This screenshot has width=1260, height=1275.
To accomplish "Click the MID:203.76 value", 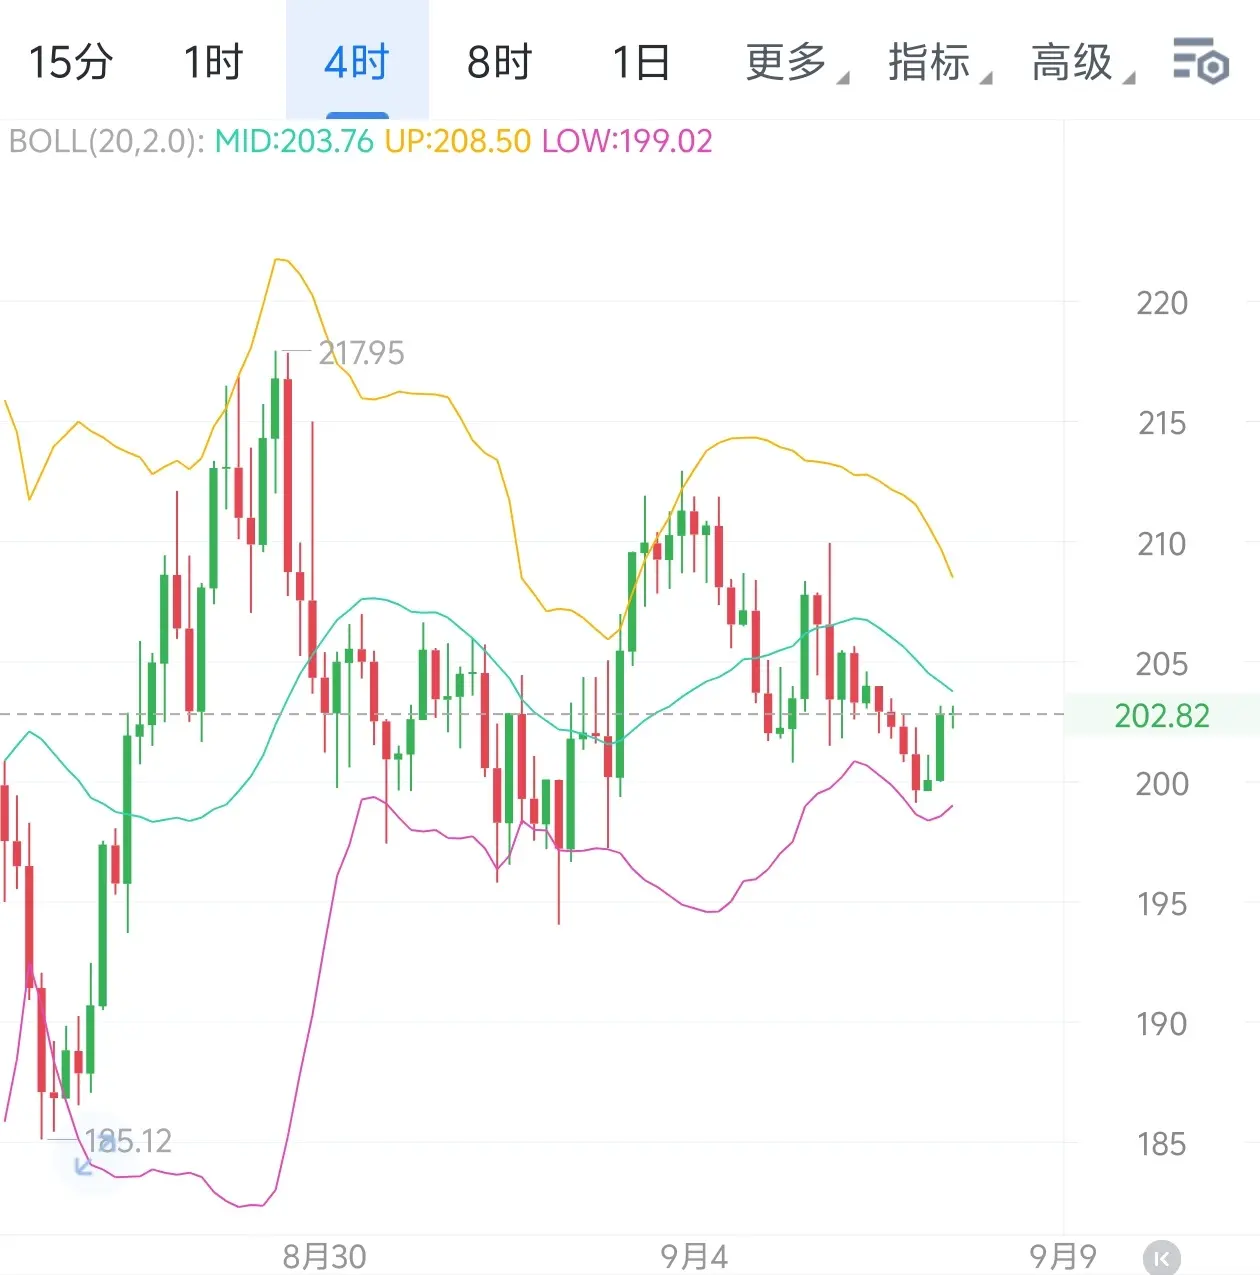I will tap(294, 141).
